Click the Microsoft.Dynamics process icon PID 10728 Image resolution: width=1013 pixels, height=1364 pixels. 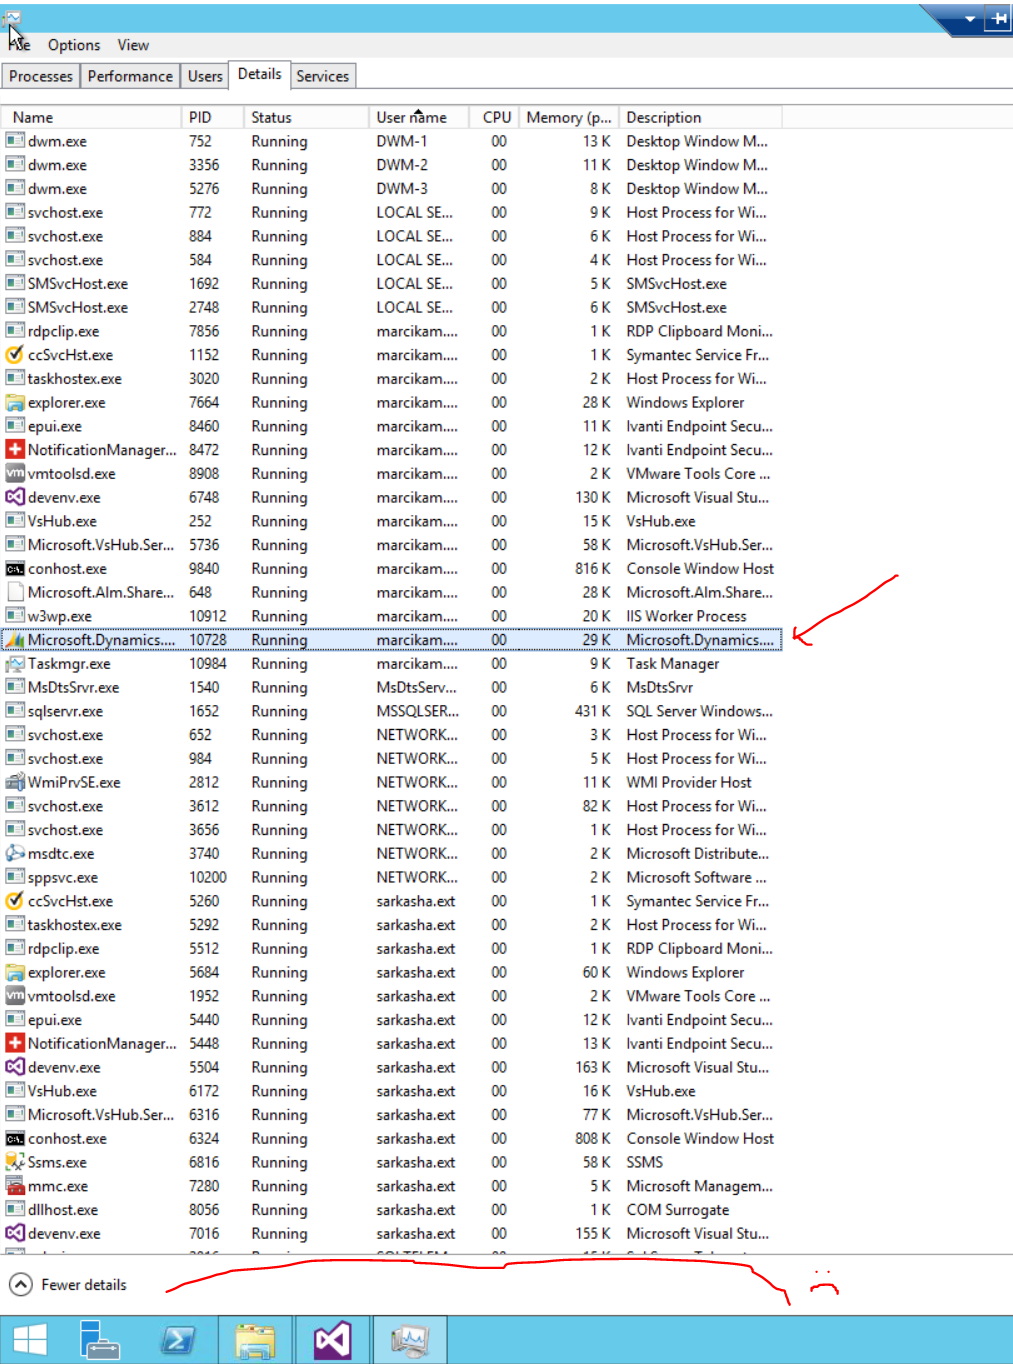point(15,640)
